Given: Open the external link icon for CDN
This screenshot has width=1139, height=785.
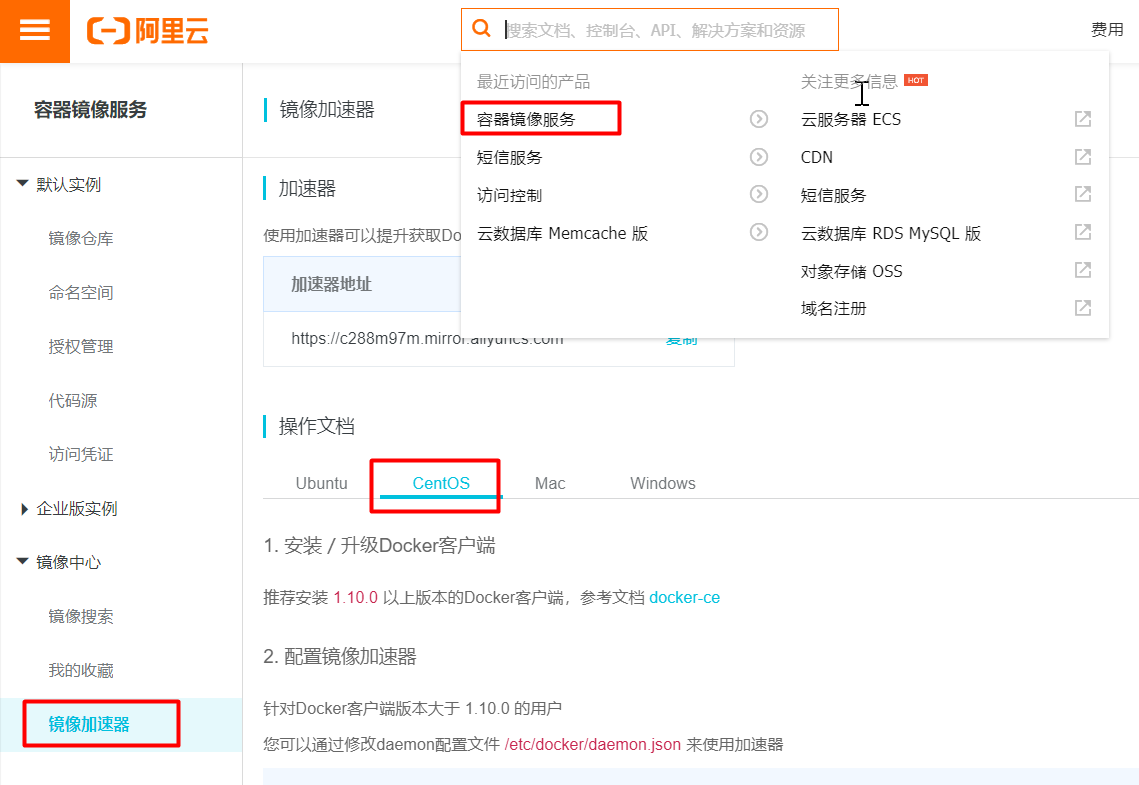Looking at the screenshot, I should click(1082, 156).
